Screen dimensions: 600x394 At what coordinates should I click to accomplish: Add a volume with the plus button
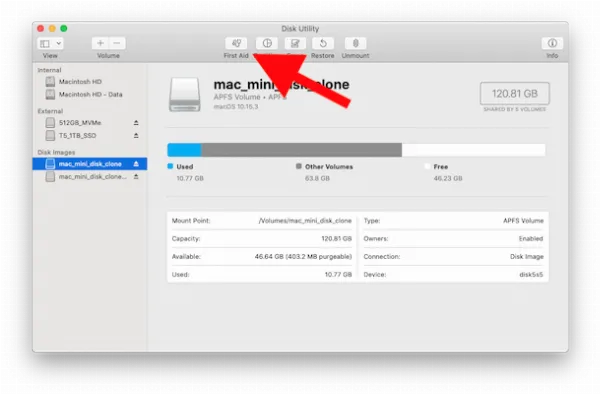coord(100,43)
